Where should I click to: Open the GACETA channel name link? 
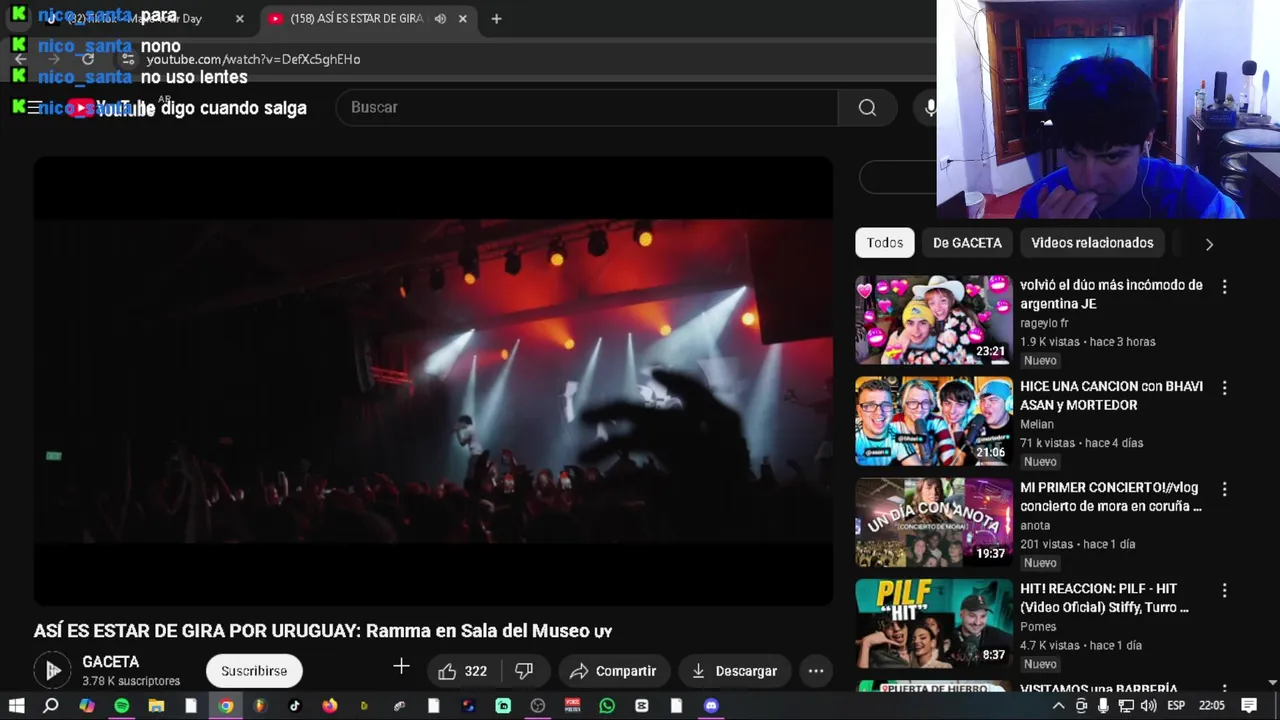110,662
